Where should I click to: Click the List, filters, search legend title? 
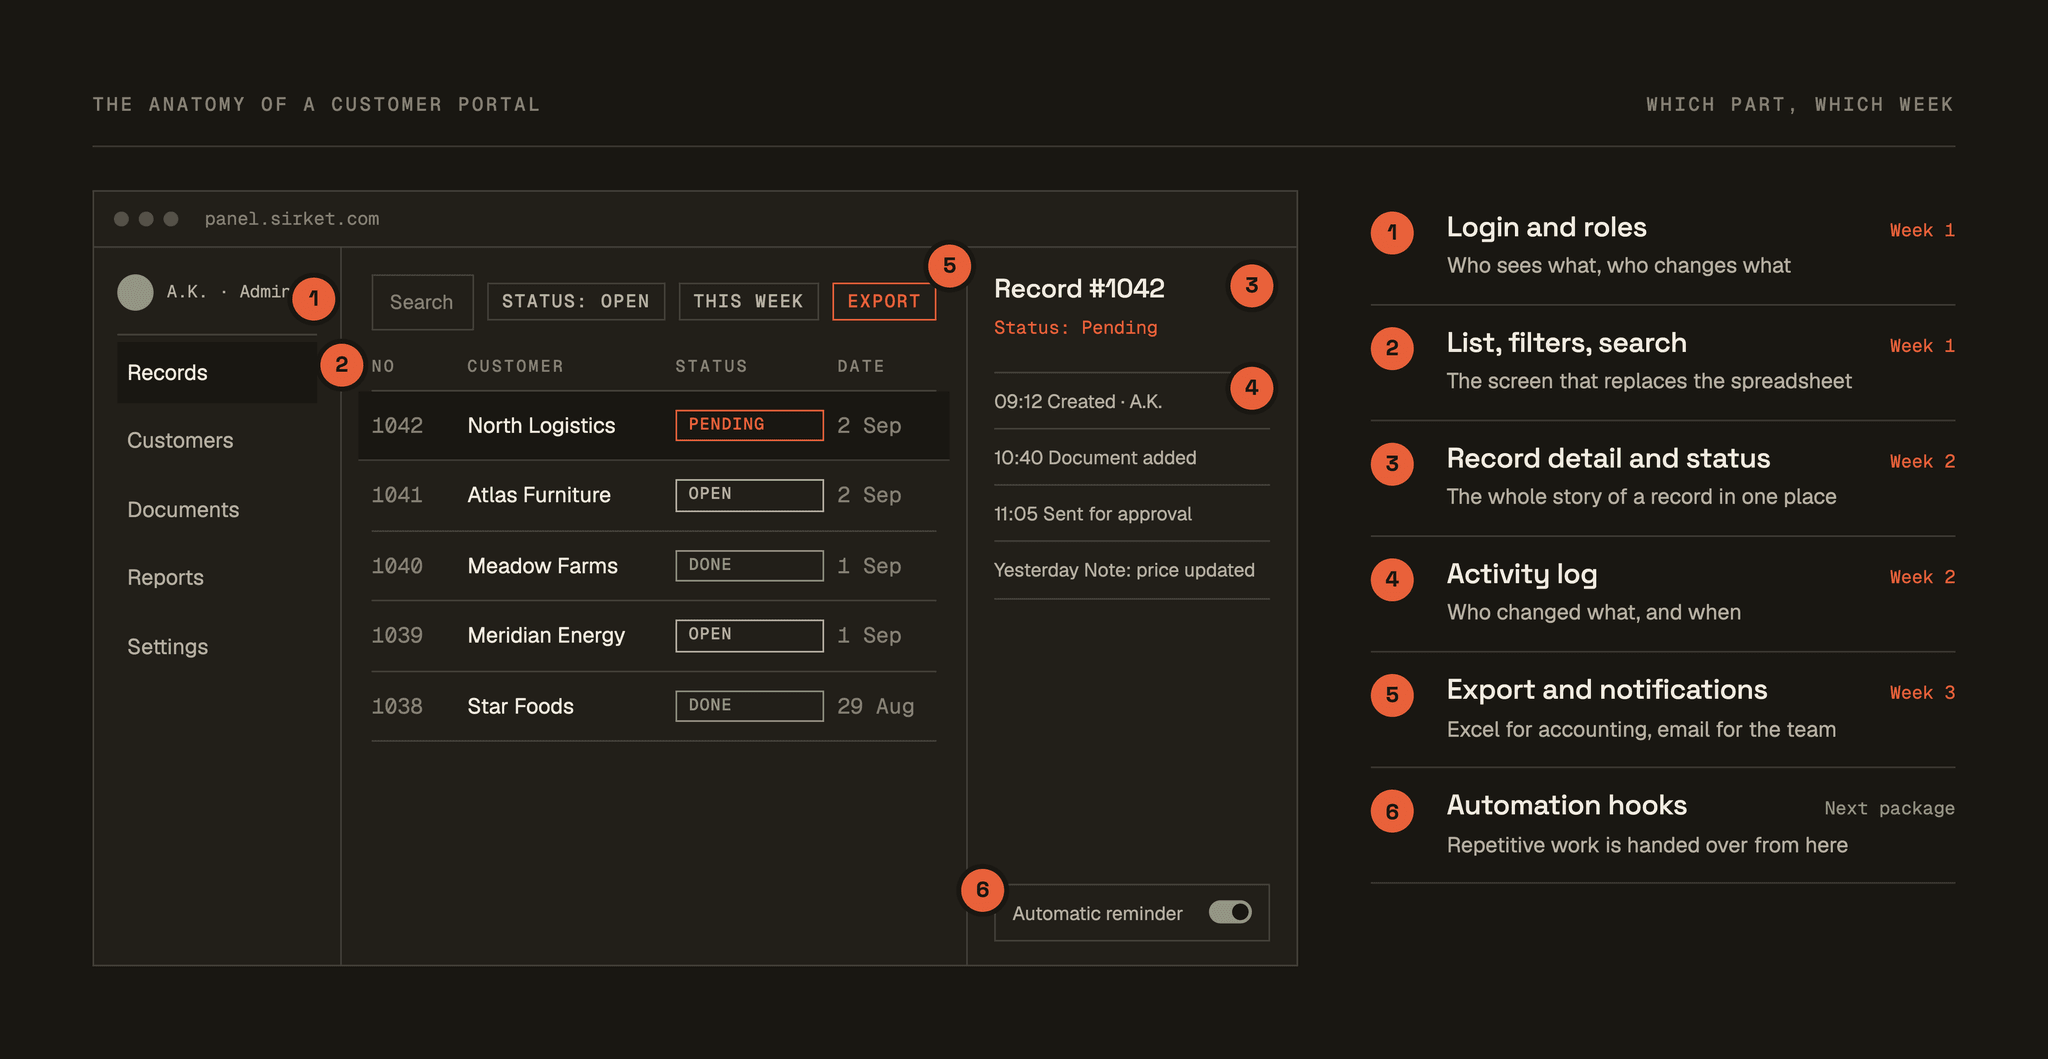pyautogui.click(x=1566, y=343)
